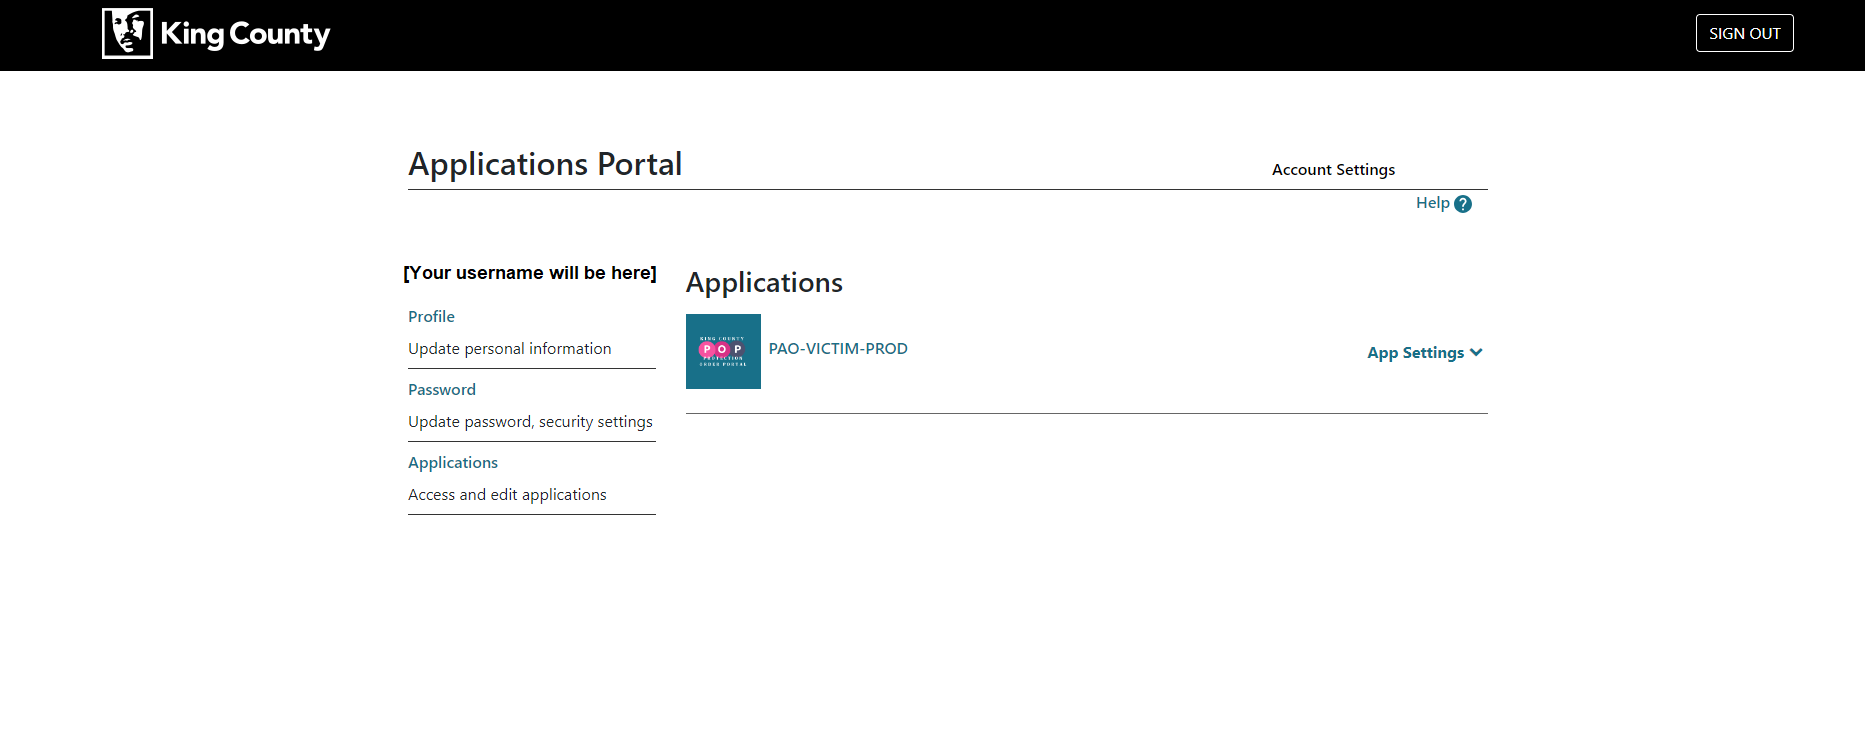Expand the App Settings dropdown label
The height and width of the screenshot is (730, 1865).
point(1415,353)
